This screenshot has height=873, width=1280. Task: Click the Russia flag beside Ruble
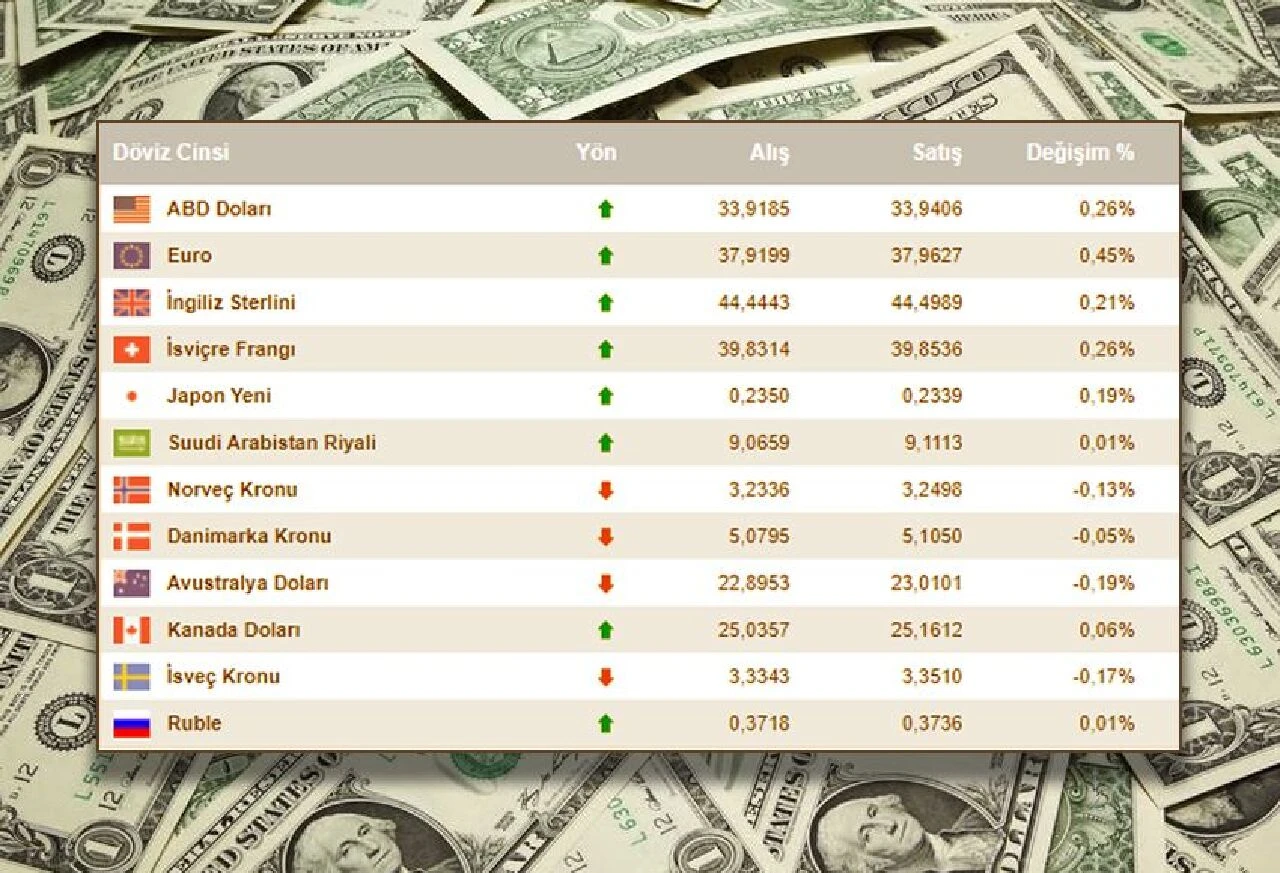(x=132, y=723)
